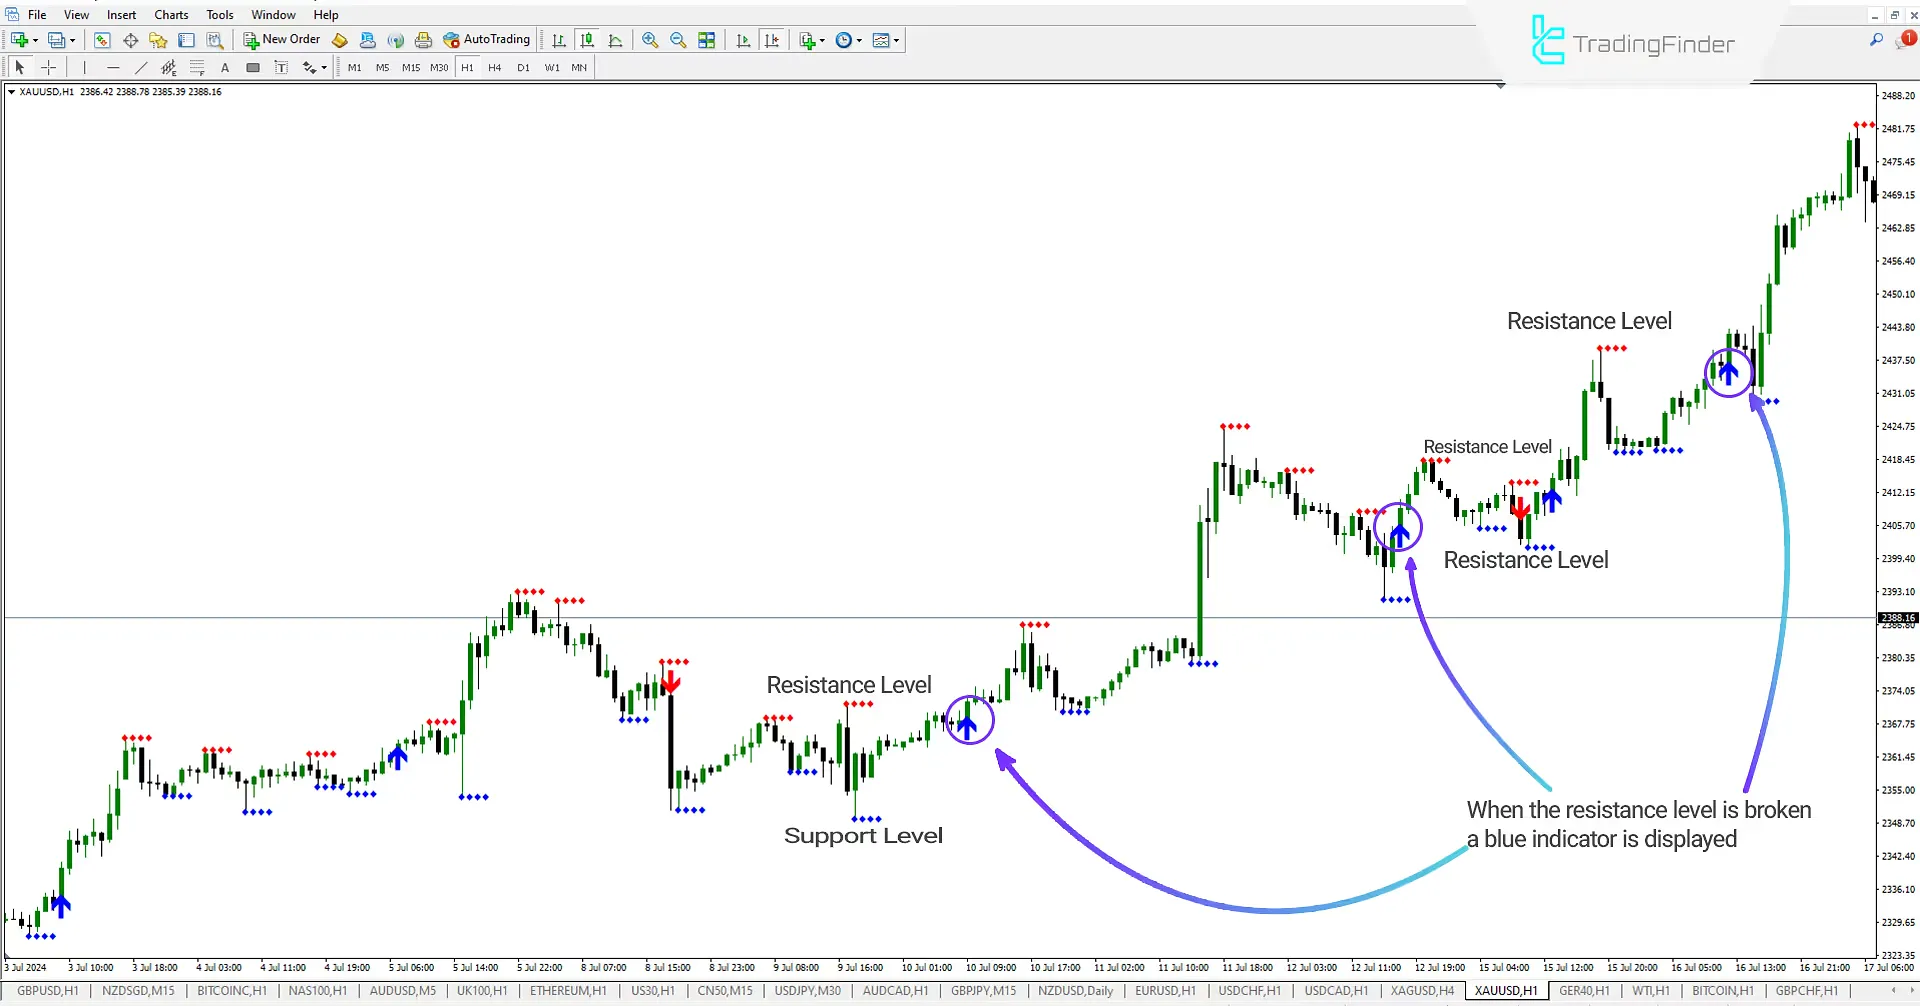Print the current chart
Screen dimensions: 1920x1006
(x=423, y=40)
